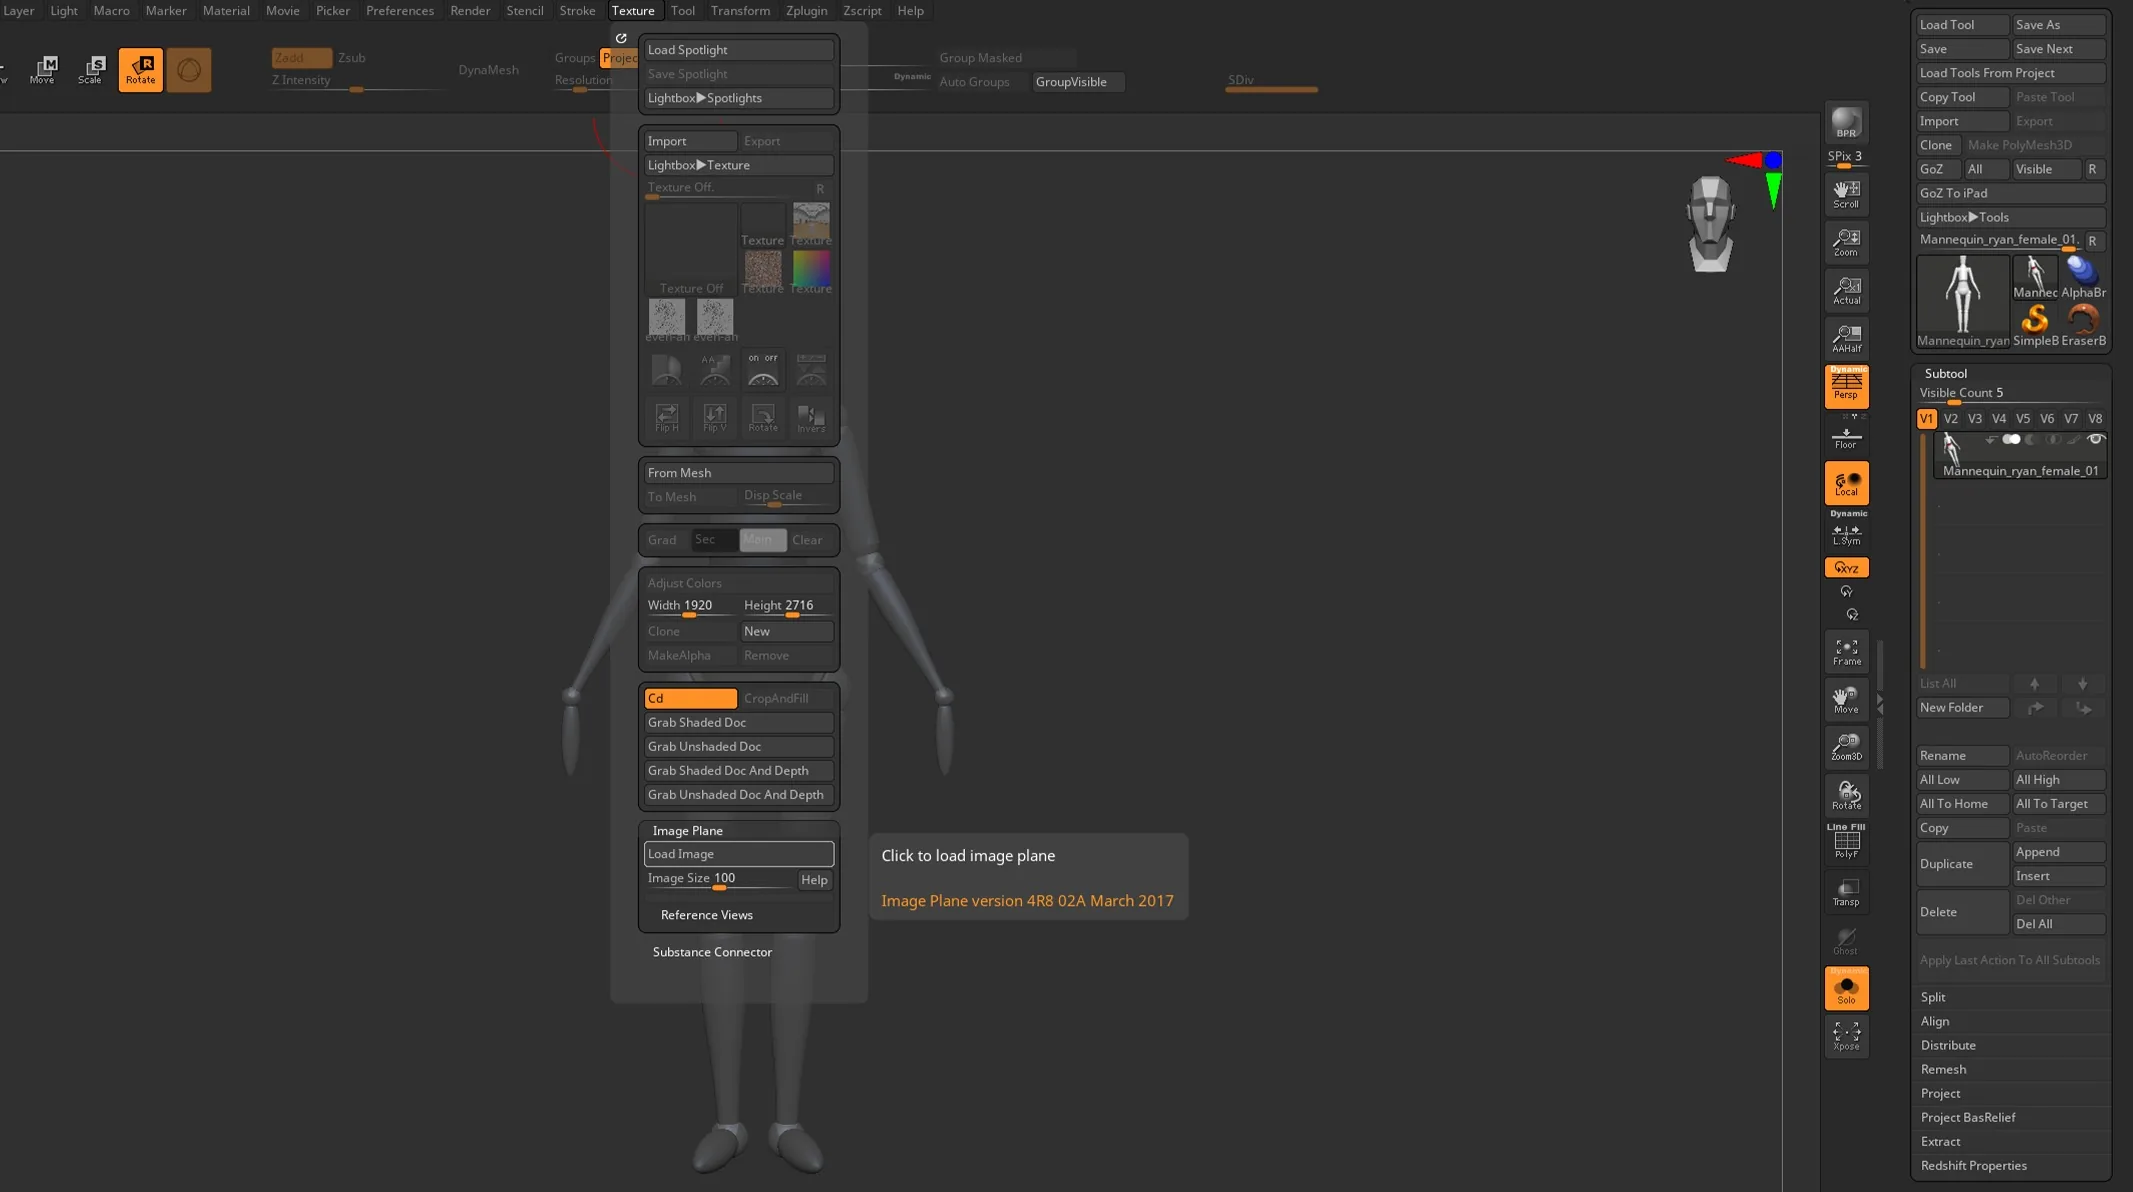Screen dimensions: 2133x1192
Task: Click the head camera orientation widget
Action: pyautogui.click(x=1711, y=223)
